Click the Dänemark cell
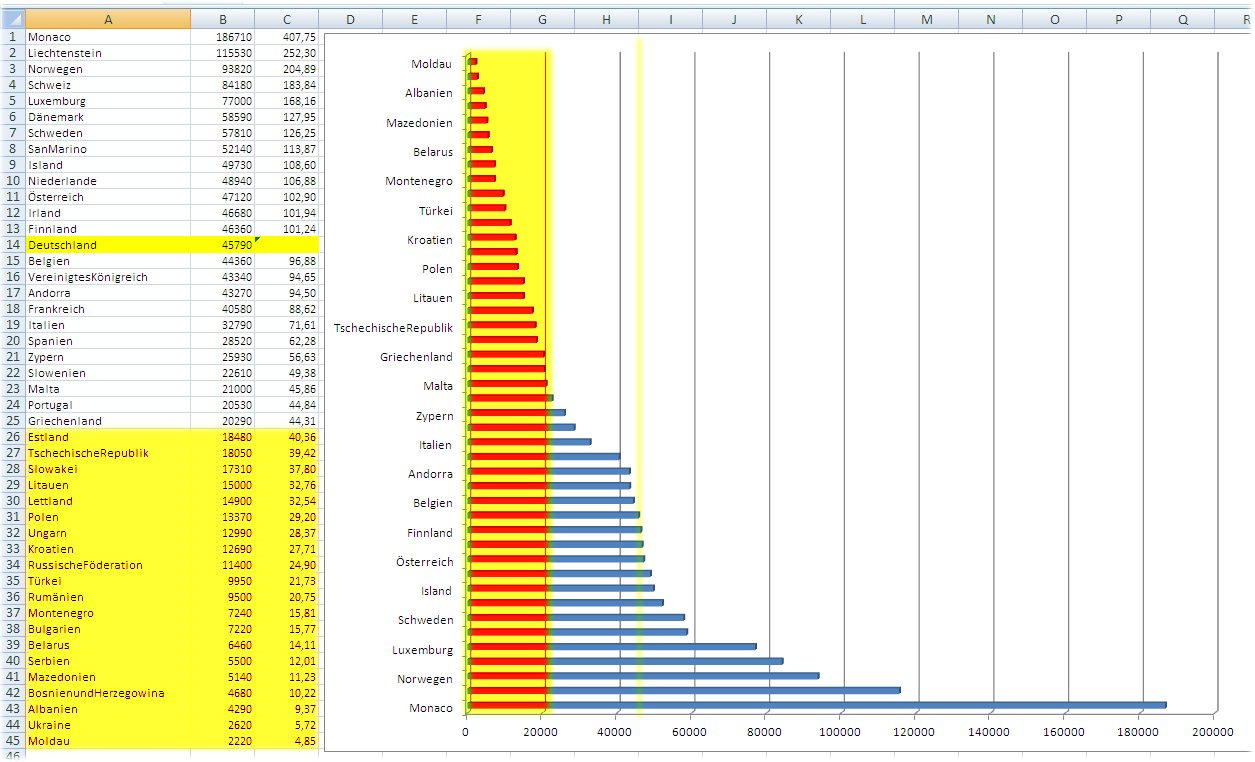This screenshot has height=762, width=1255. point(108,117)
